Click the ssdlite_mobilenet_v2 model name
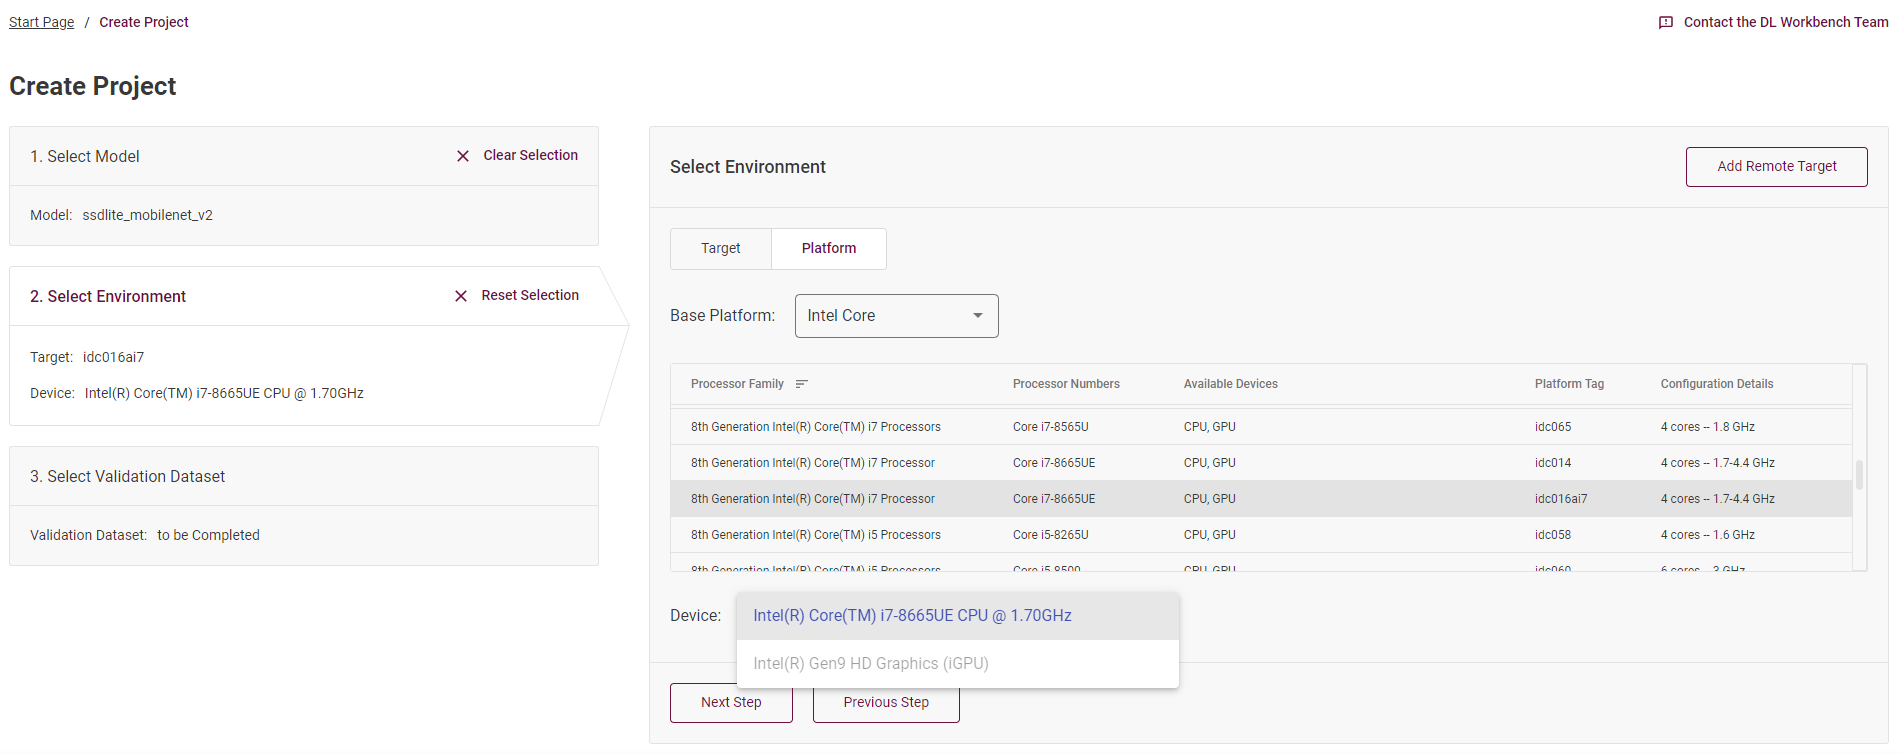The width and height of the screenshot is (1903, 754). tap(147, 215)
